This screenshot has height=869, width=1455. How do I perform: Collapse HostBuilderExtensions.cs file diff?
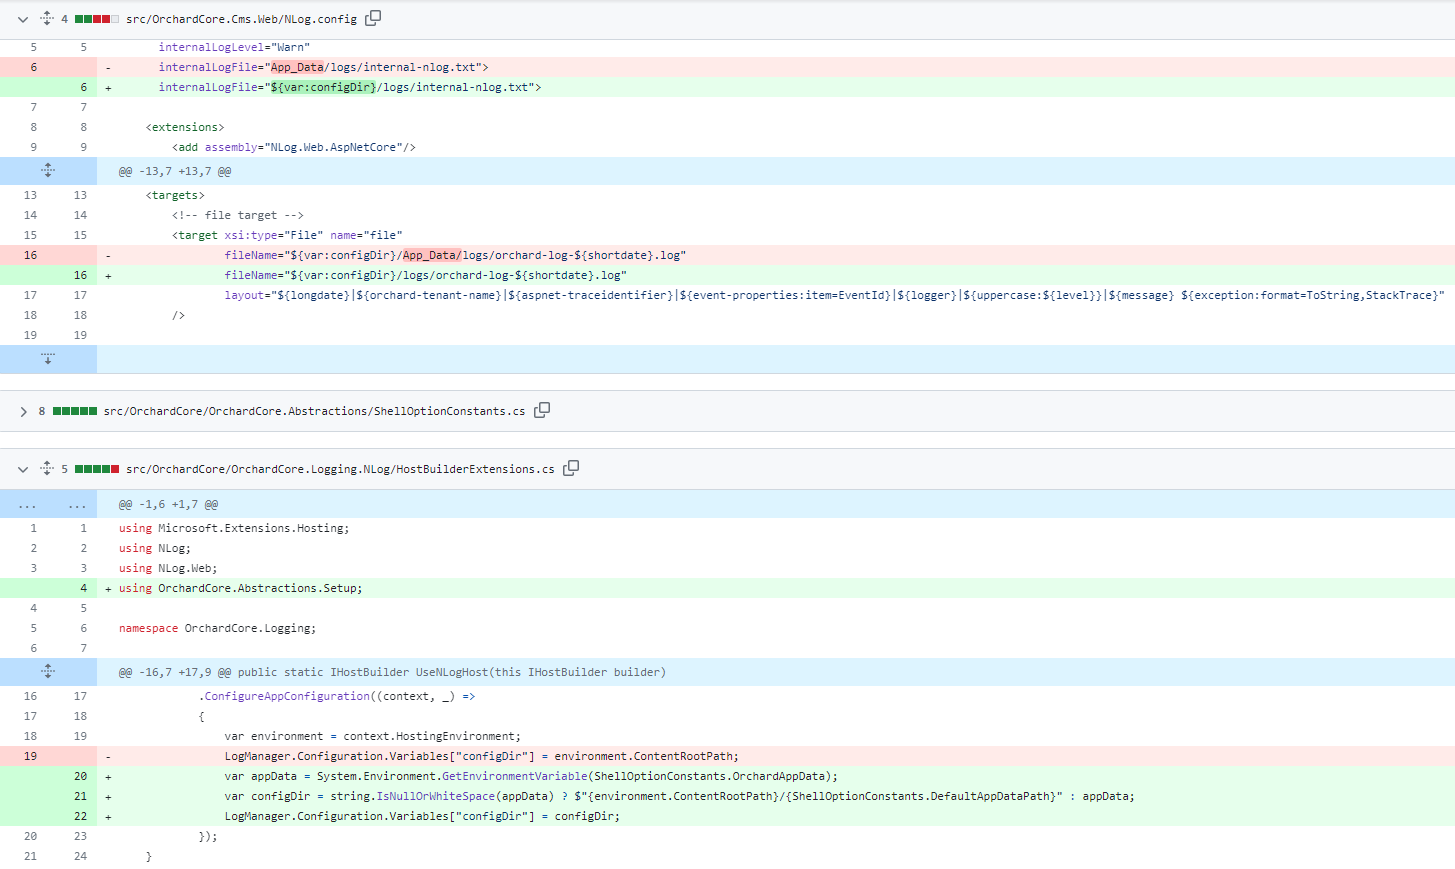coord(23,469)
